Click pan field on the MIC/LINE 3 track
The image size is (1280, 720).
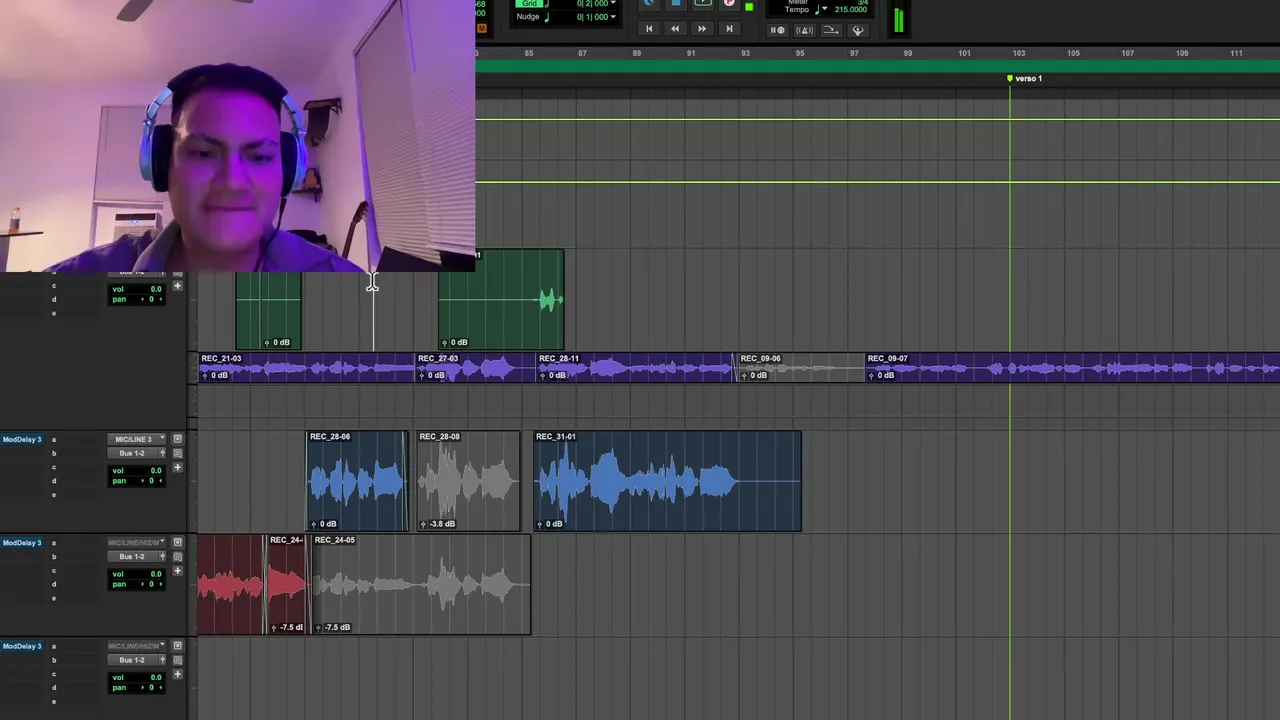tap(137, 481)
